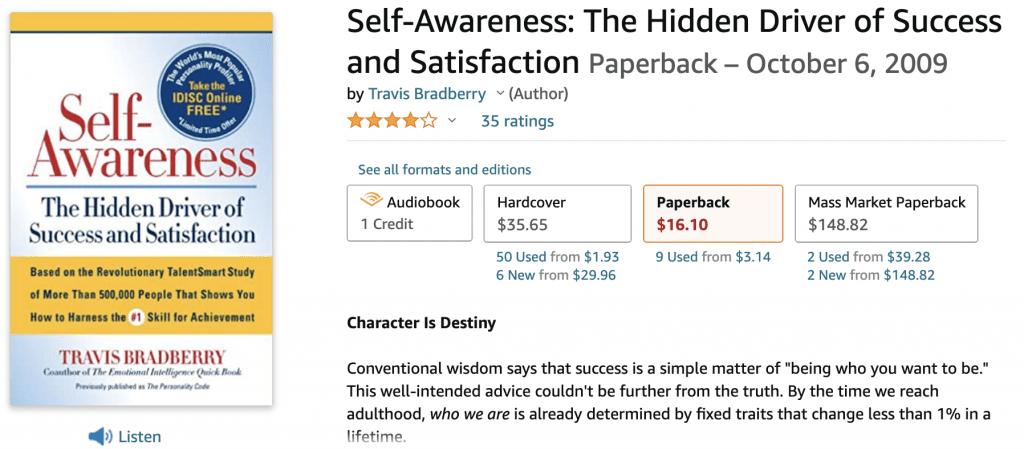
Task: Select the Hardcover format at $35.65
Action: [x=557, y=213]
